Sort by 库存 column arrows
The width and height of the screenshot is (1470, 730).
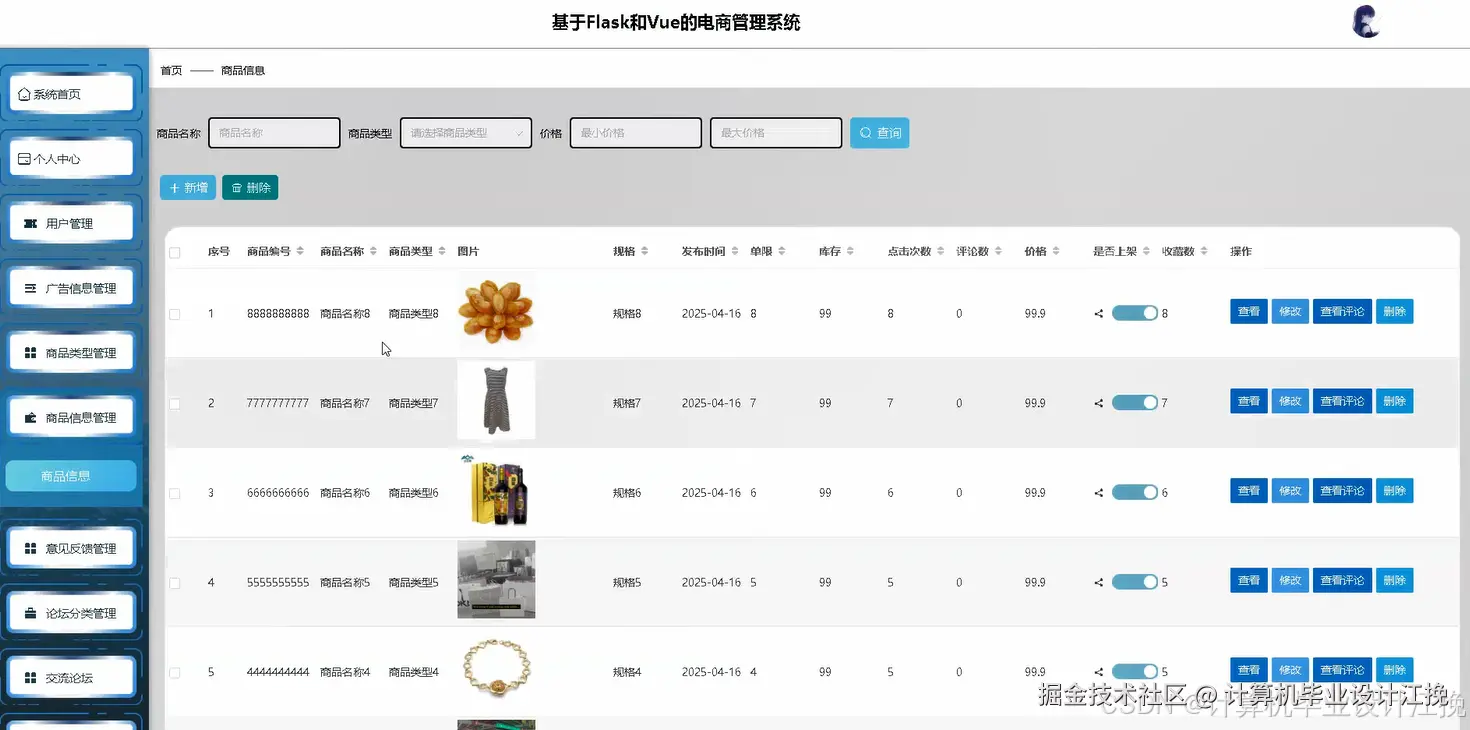pyautogui.click(x=850, y=251)
